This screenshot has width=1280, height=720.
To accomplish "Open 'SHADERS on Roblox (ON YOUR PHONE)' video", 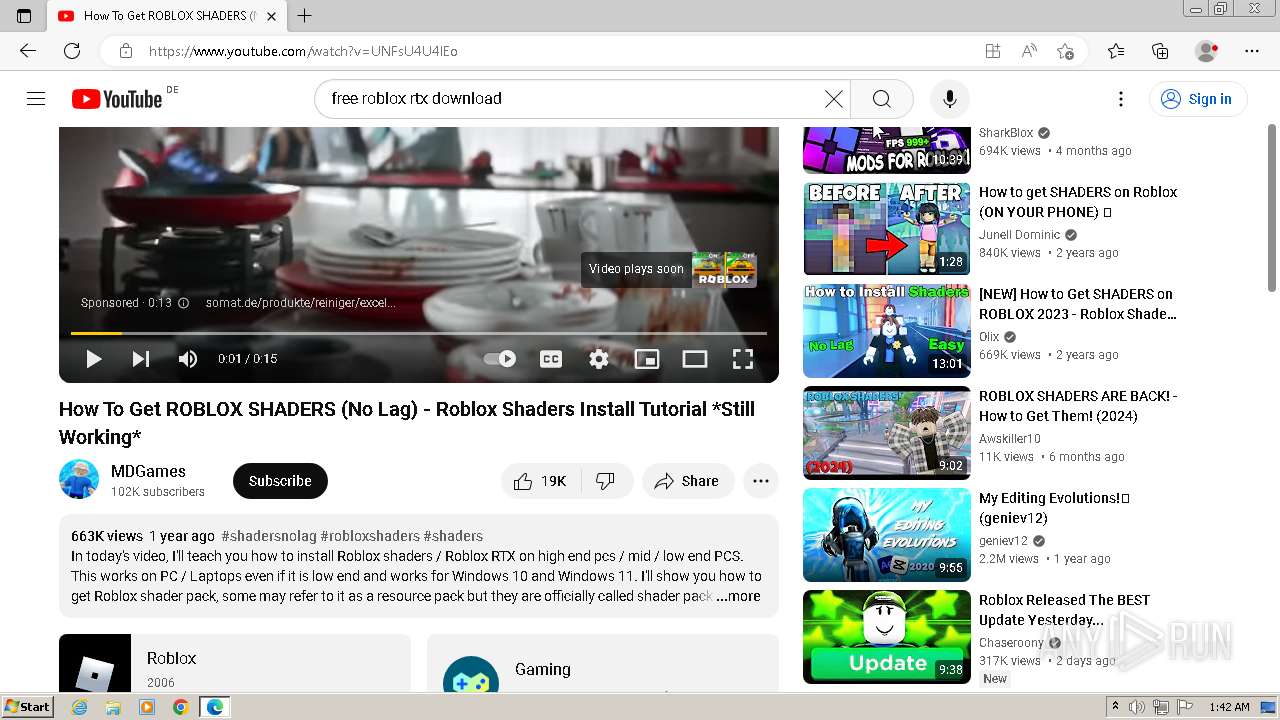I will [1078, 202].
